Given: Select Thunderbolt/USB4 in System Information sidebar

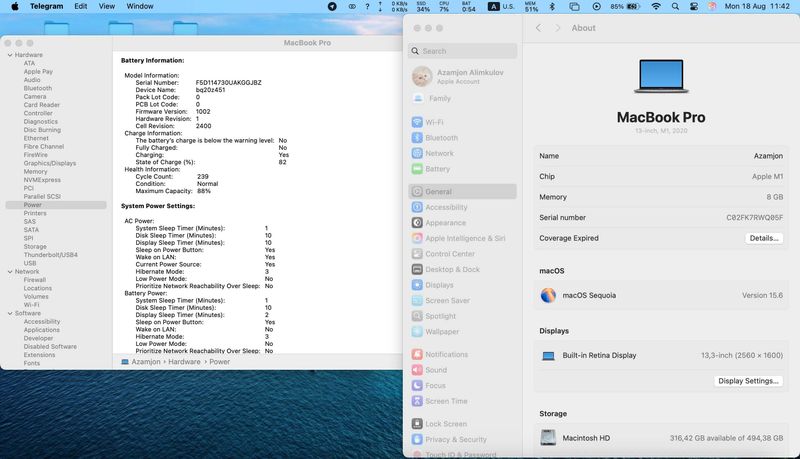Looking at the screenshot, I should (x=51, y=255).
